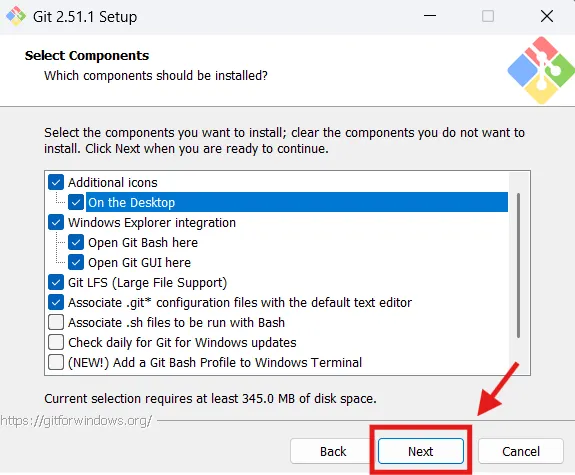Enable Add Git Bash Profile to Windows Terminal
This screenshot has height=475, width=575.
point(56,362)
